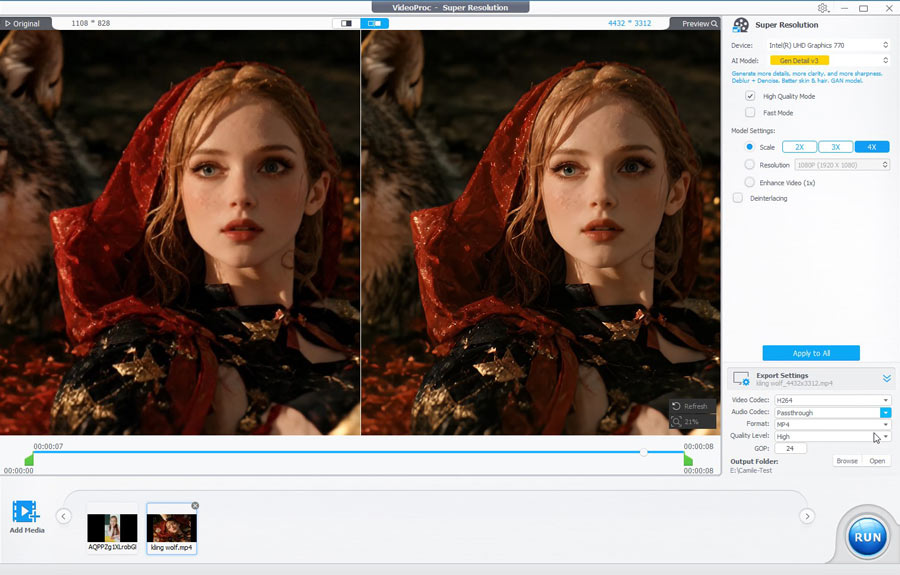900x575 pixels.
Task: Click the 21% zoom magnifier icon
Action: point(677,421)
